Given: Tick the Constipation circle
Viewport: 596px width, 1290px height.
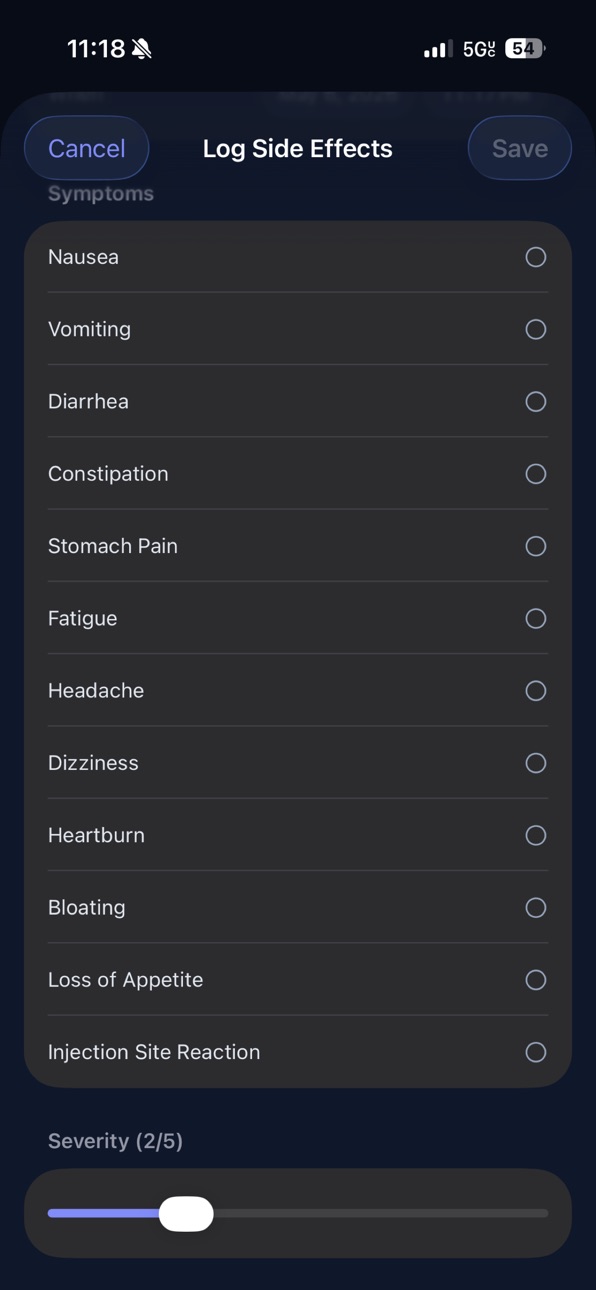Looking at the screenshot, I should point(536,474).
